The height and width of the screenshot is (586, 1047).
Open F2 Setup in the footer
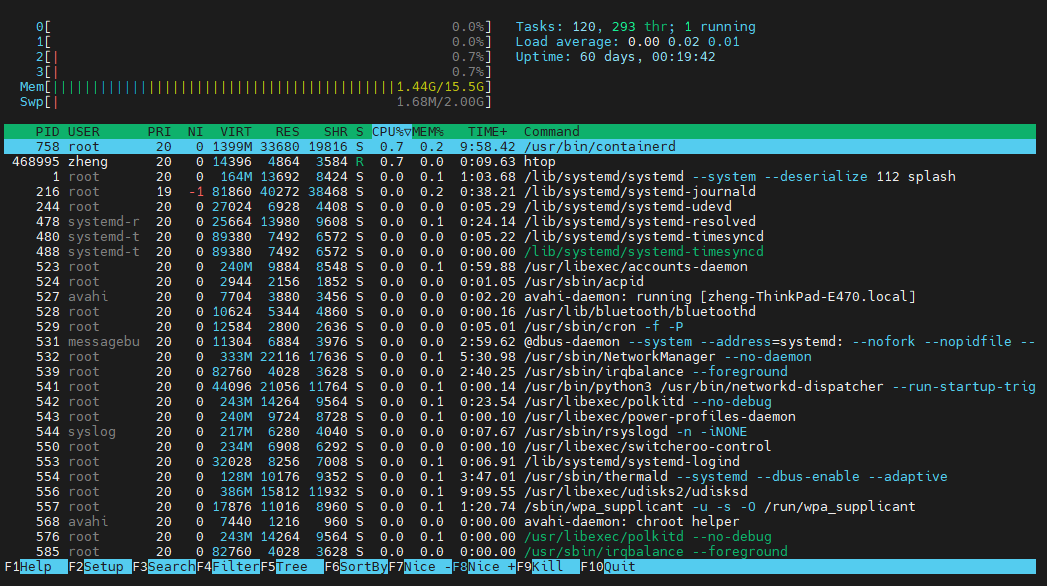coord(100,567)
